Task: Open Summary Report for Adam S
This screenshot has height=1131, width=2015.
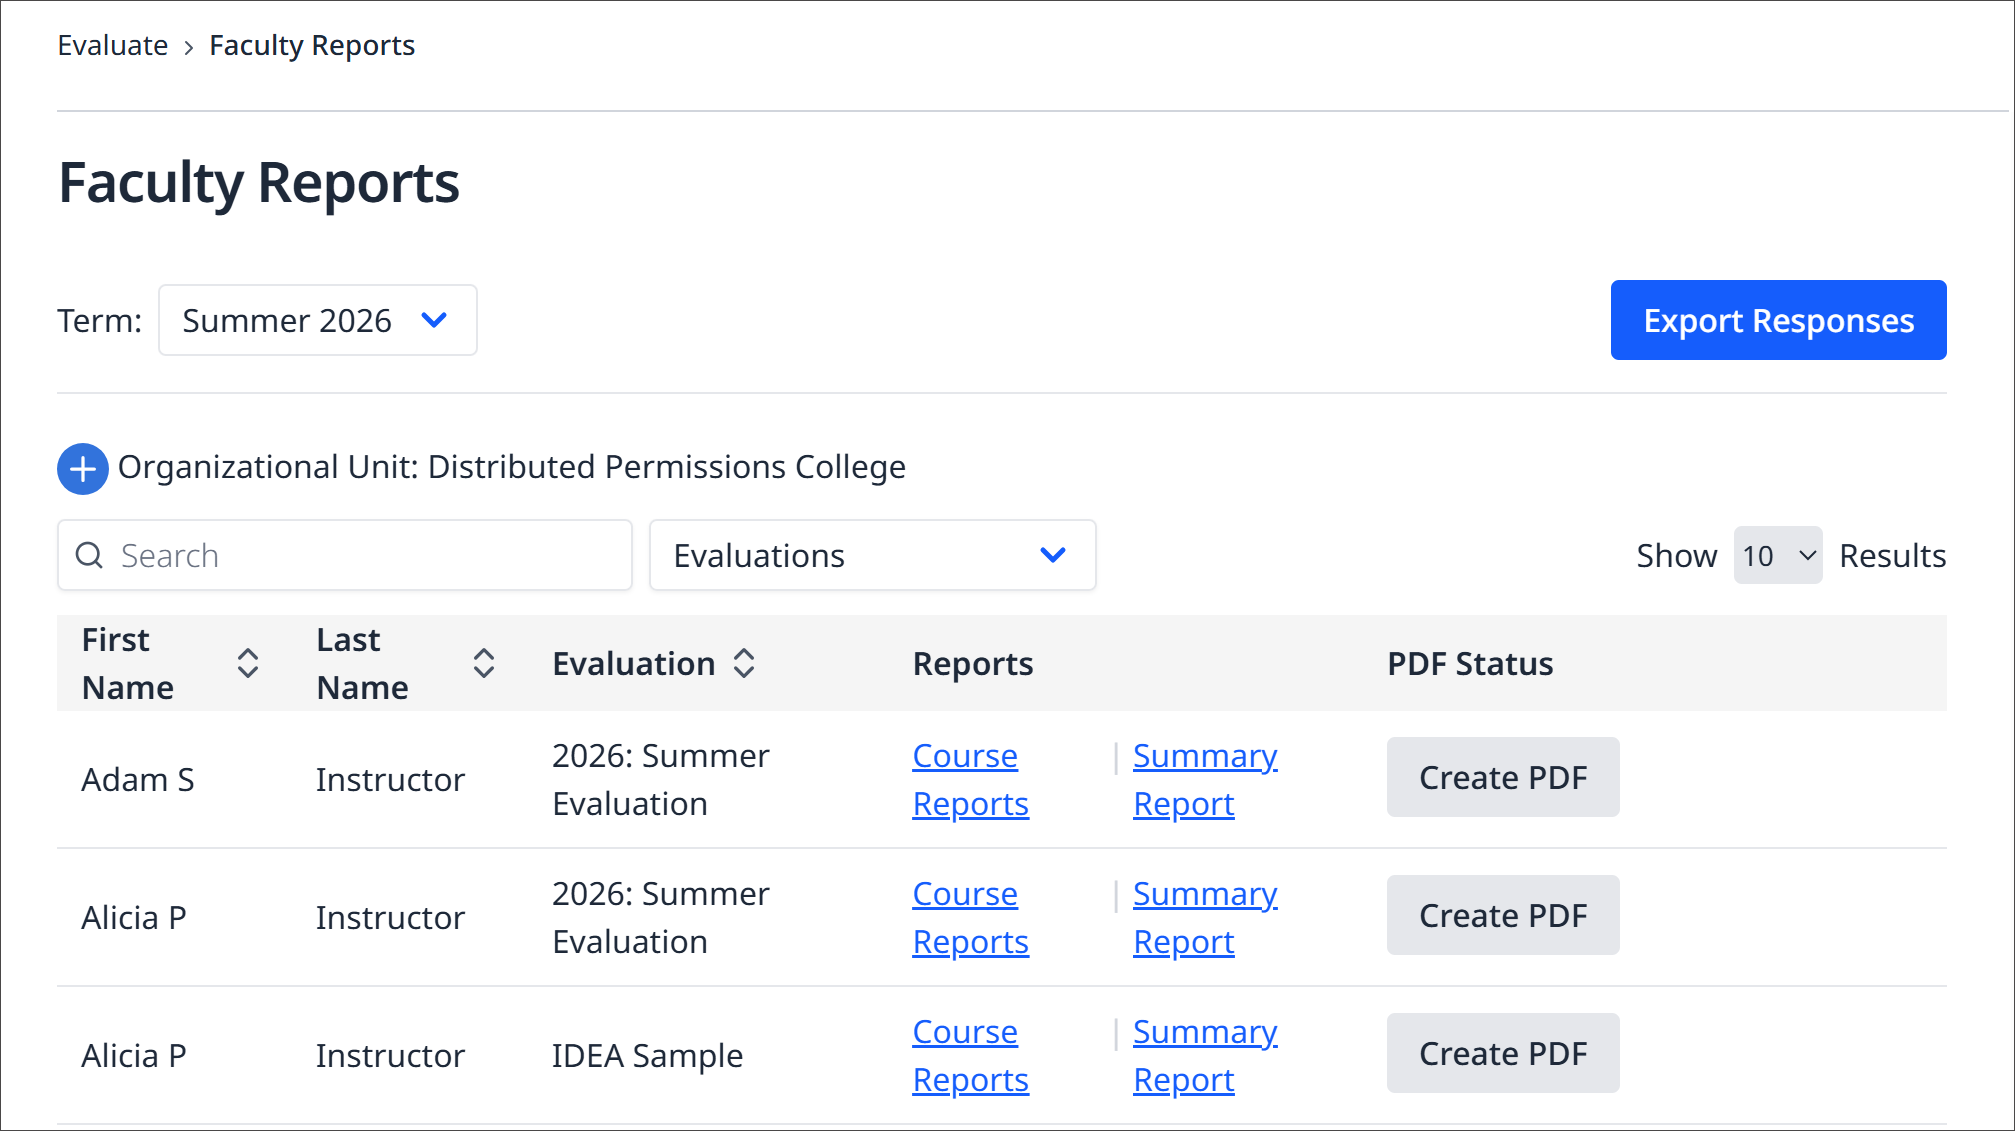Action: click(1205, 780)
